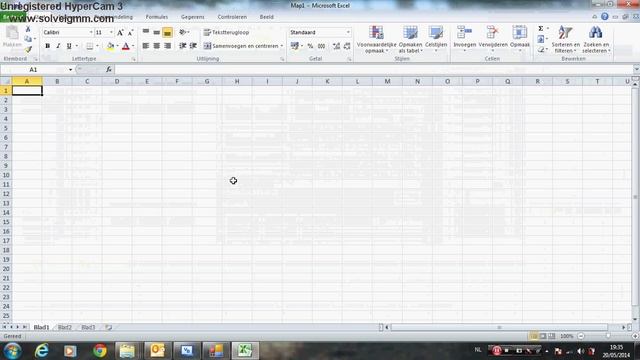Click the formula bar input field
Image resolution: width=640 pixels, height=360 pixels.
(373, 70)
